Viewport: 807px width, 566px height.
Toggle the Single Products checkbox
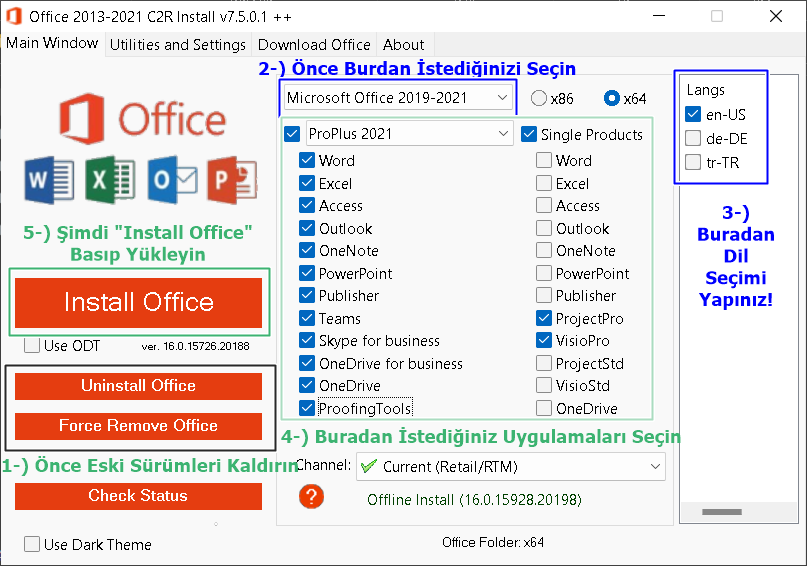coord(529,134)
